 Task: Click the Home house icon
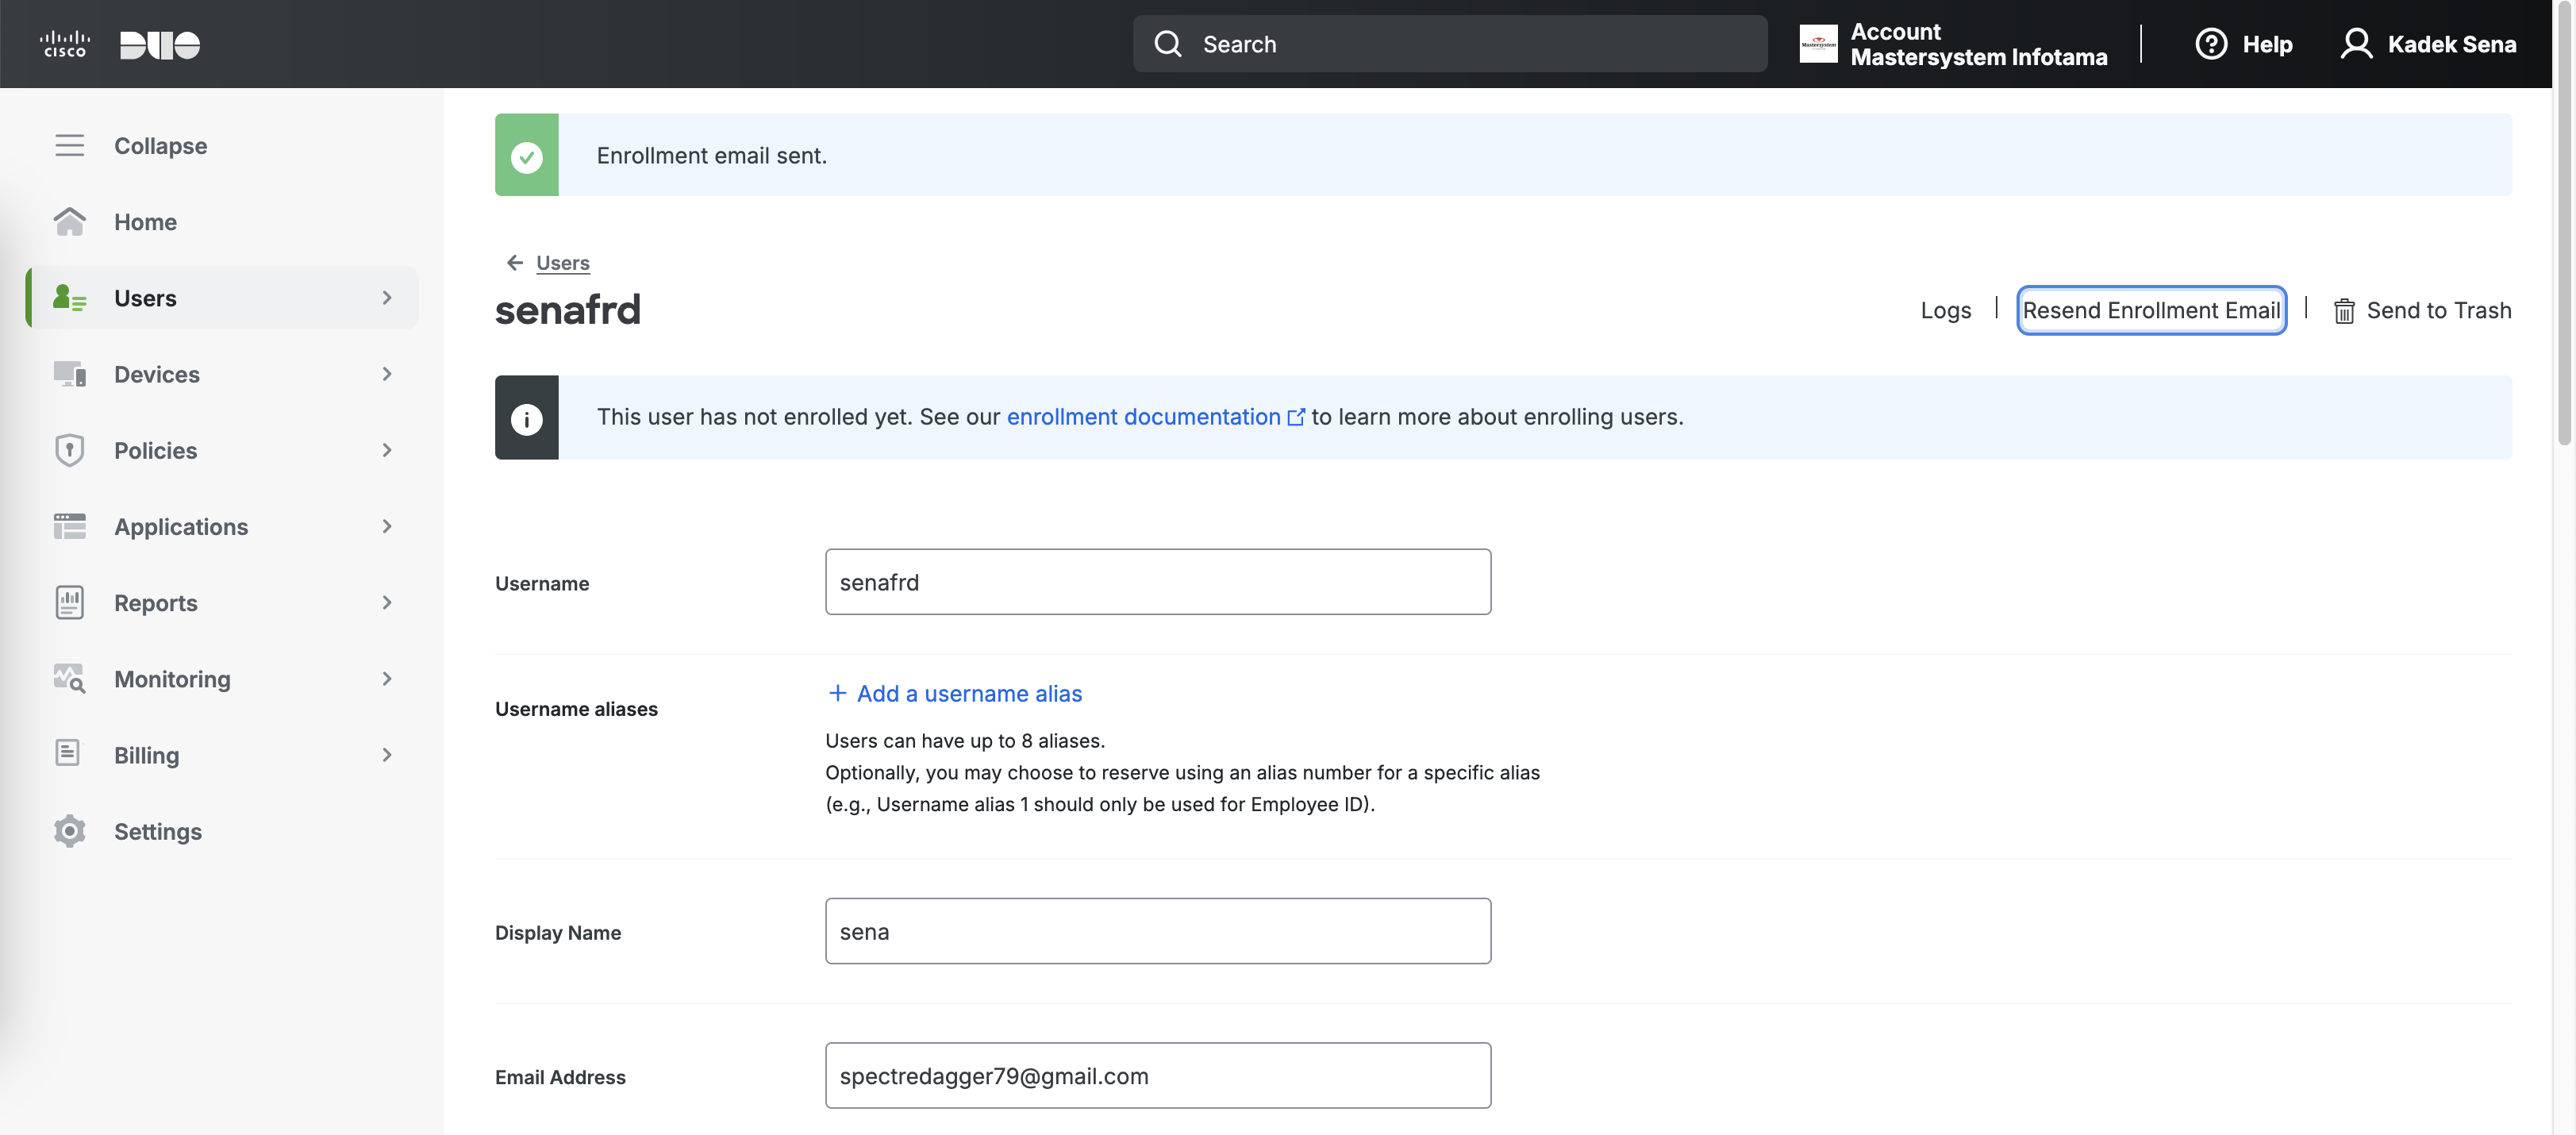coord(69,221)
